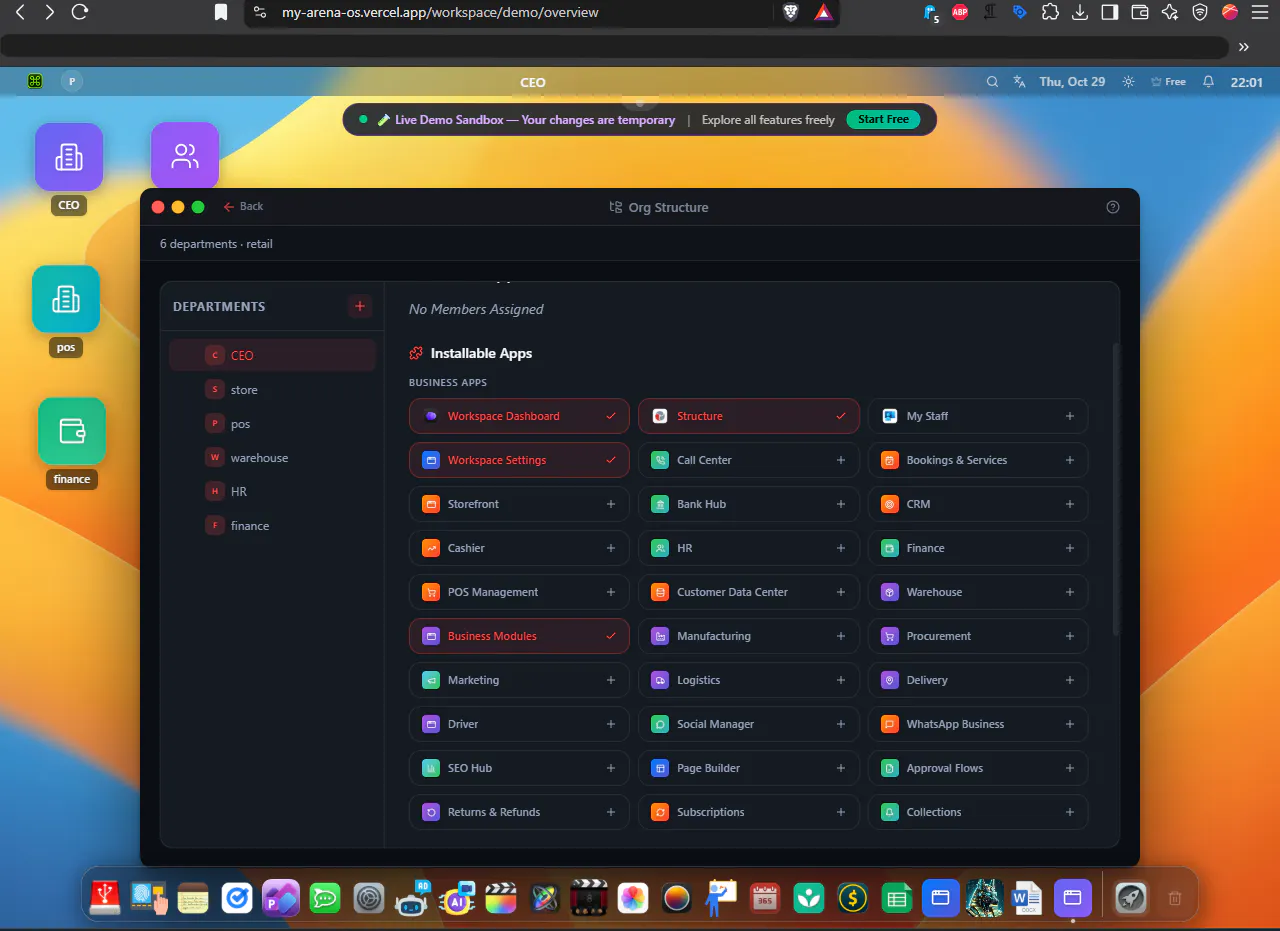Viewport: 1280px width, 931px height.
Task: Click the "No Members Assigned" text
Action: [x=476, y=309]
